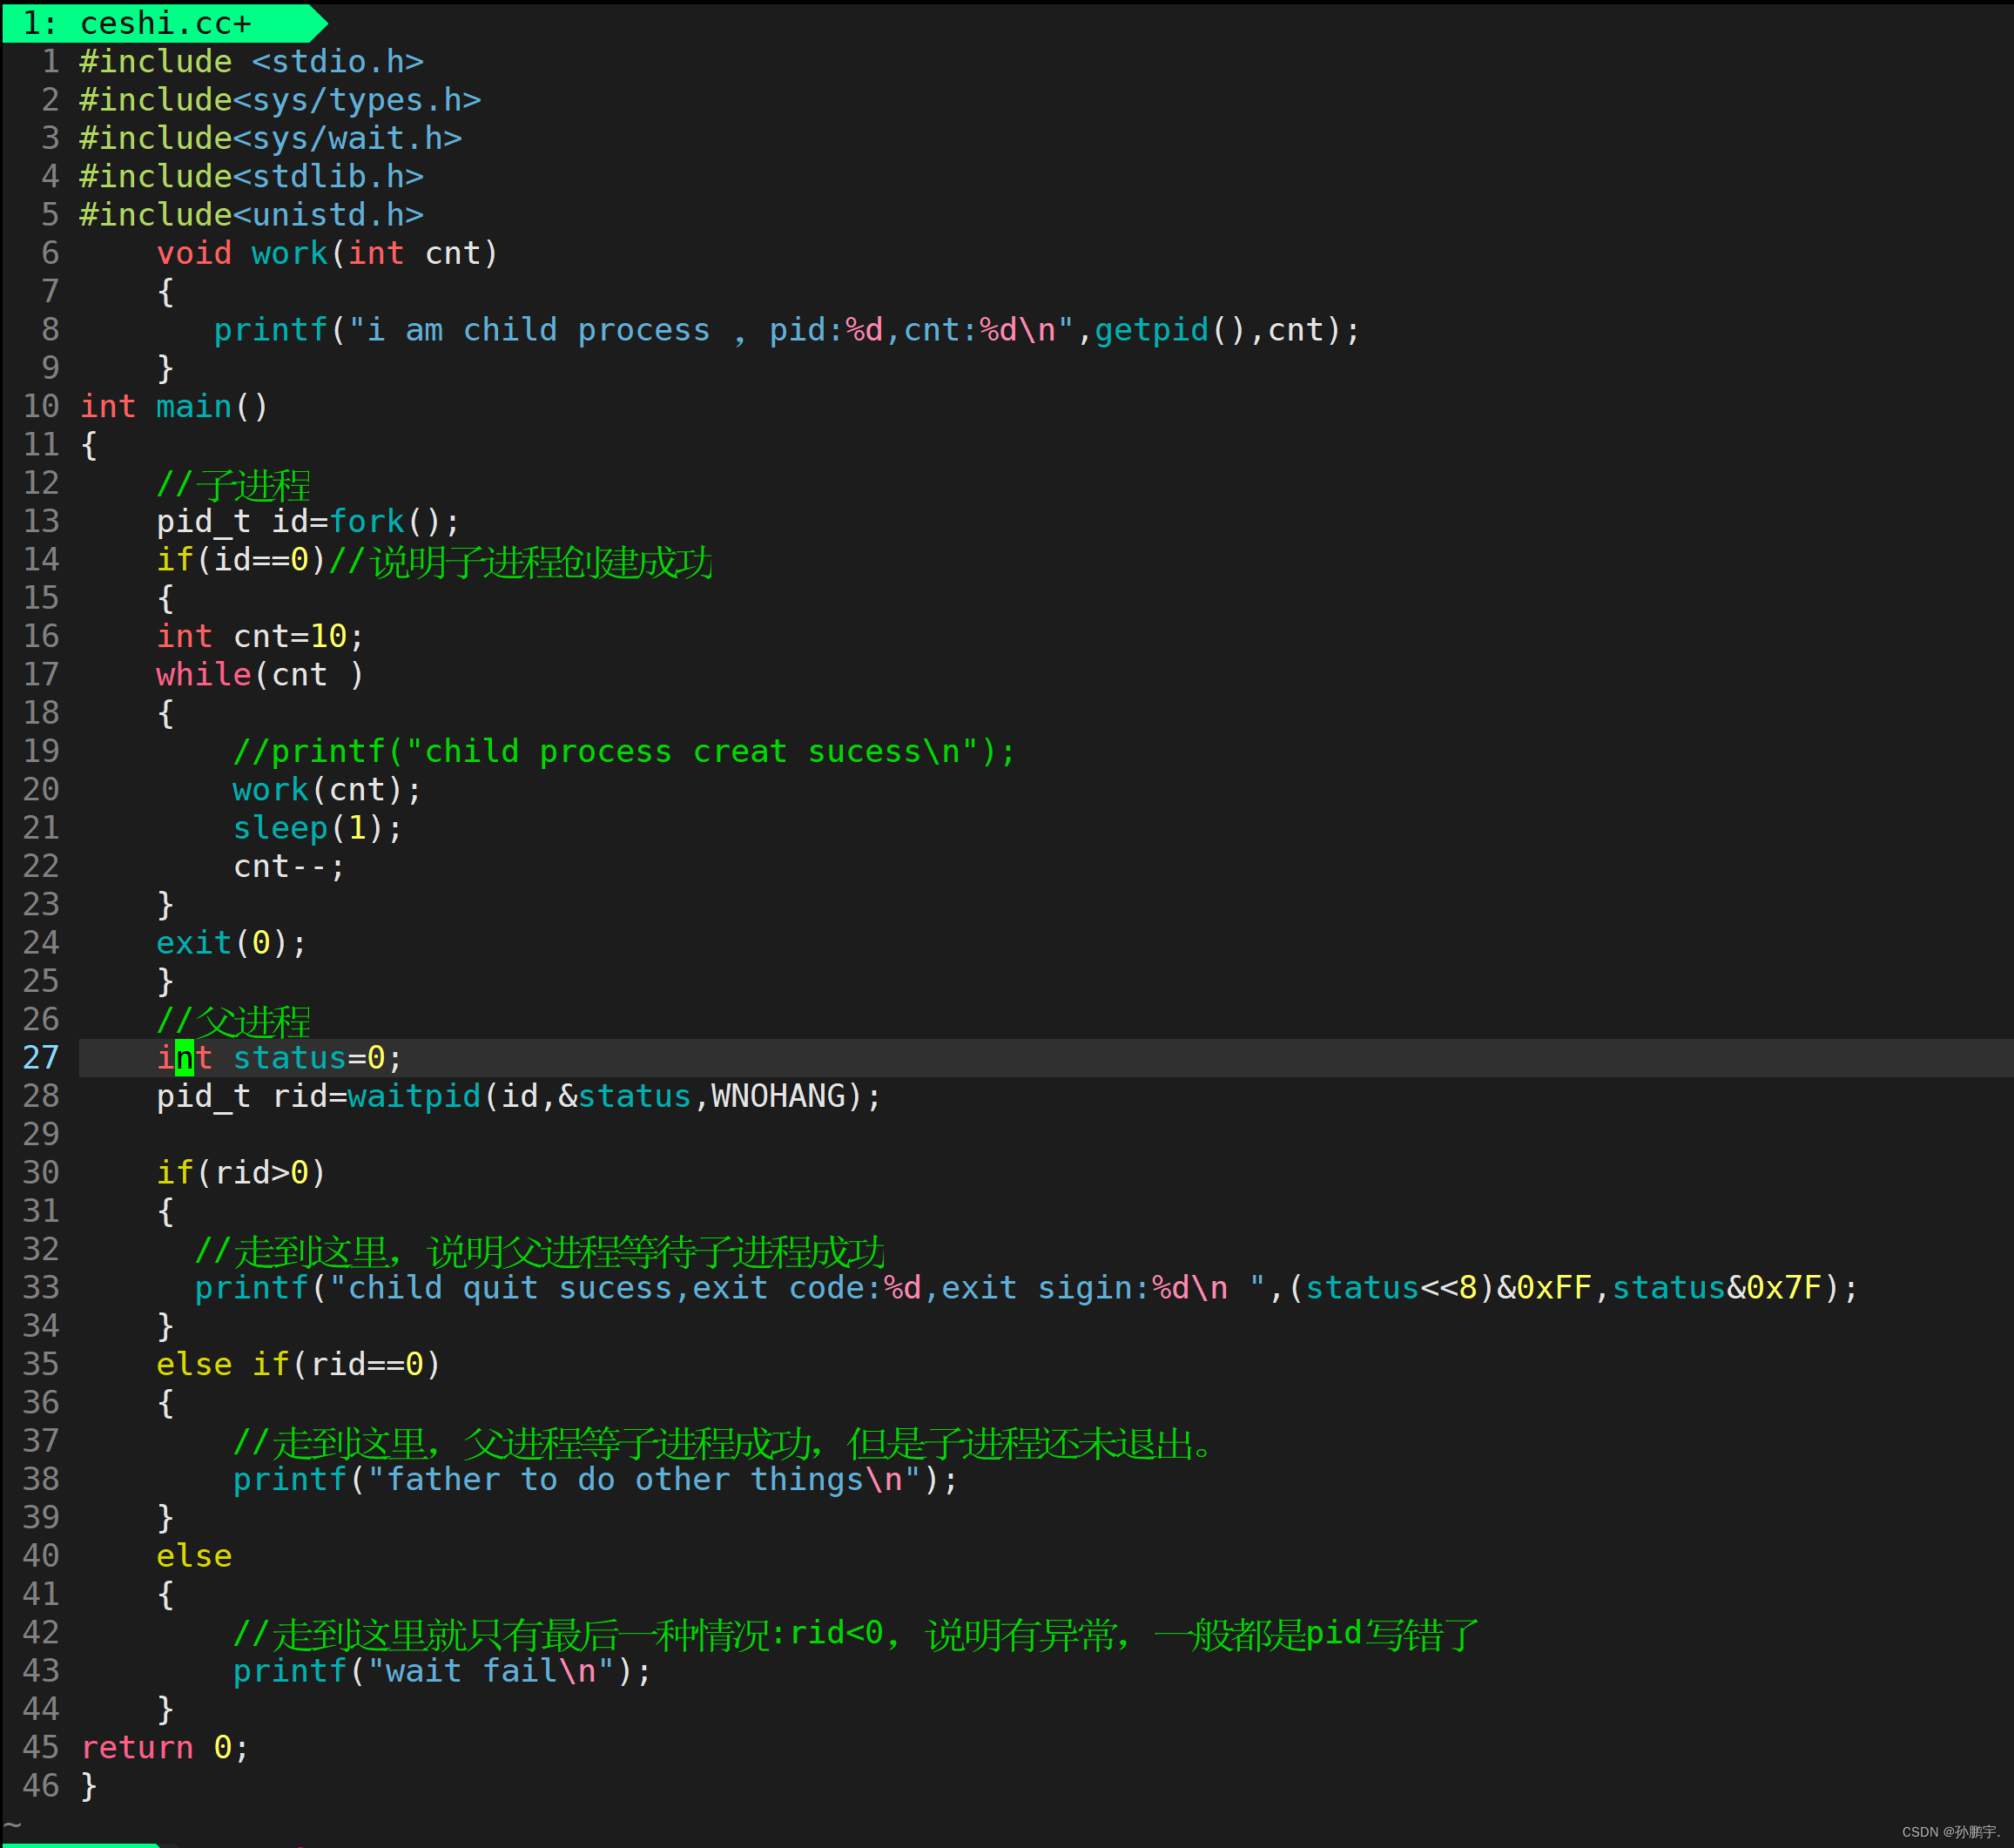Click the 'return 0;' statement
Viewport: 2014px width, 1848px height.
[164, 1747]
